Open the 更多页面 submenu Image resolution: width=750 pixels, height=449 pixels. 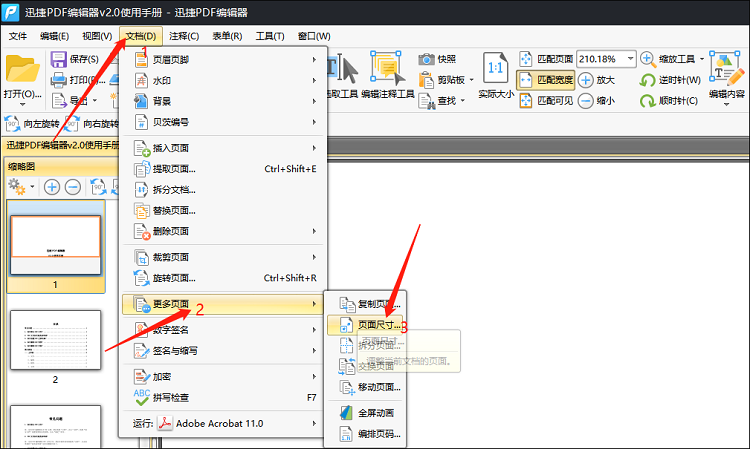tap(223, 304)
